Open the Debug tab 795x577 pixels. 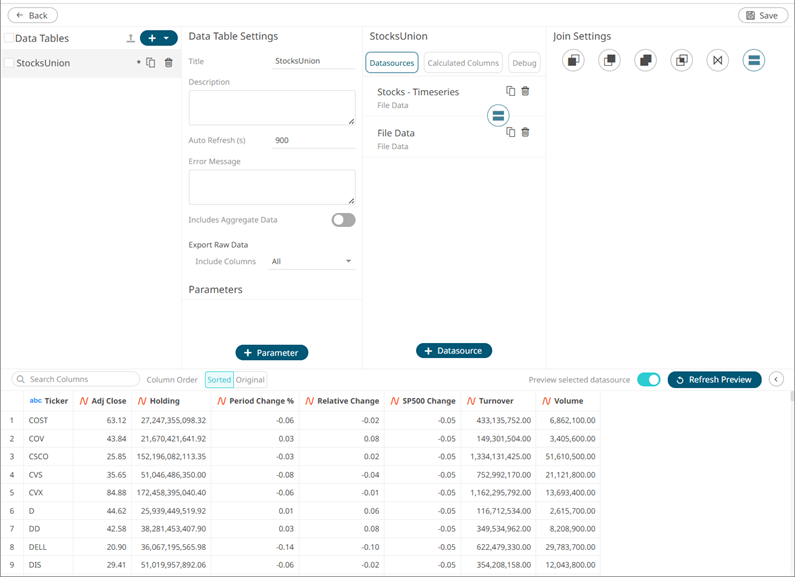tap(524, 63)
